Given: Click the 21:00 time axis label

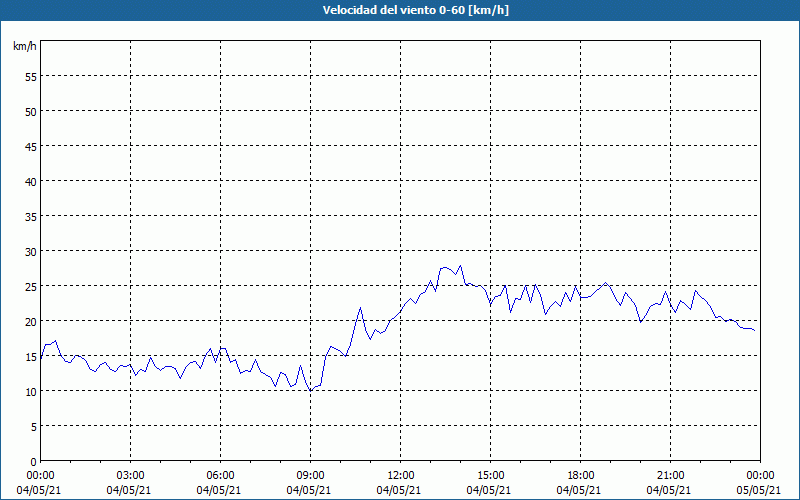Looking at the screenshot, I should (x=670, y=476).
